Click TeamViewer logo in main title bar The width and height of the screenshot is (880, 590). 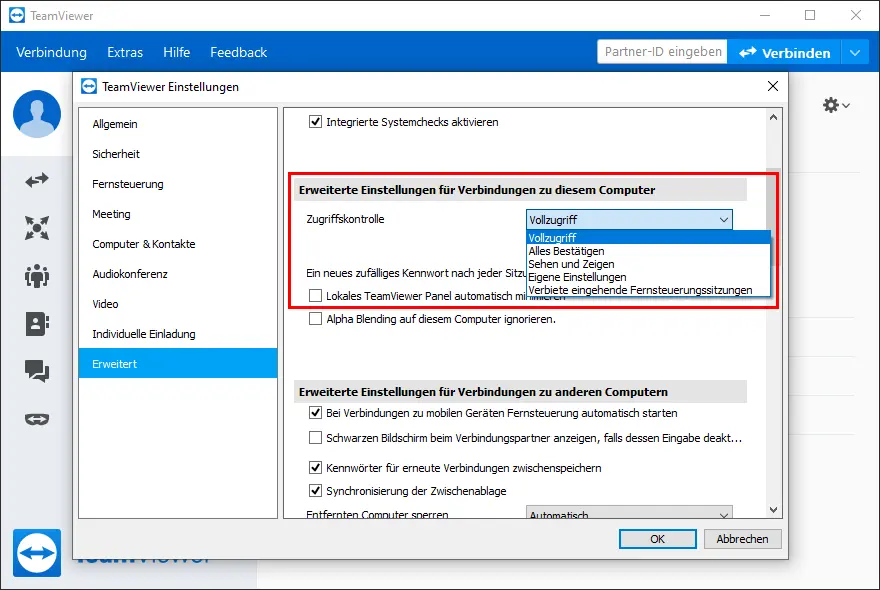point(17,15)
